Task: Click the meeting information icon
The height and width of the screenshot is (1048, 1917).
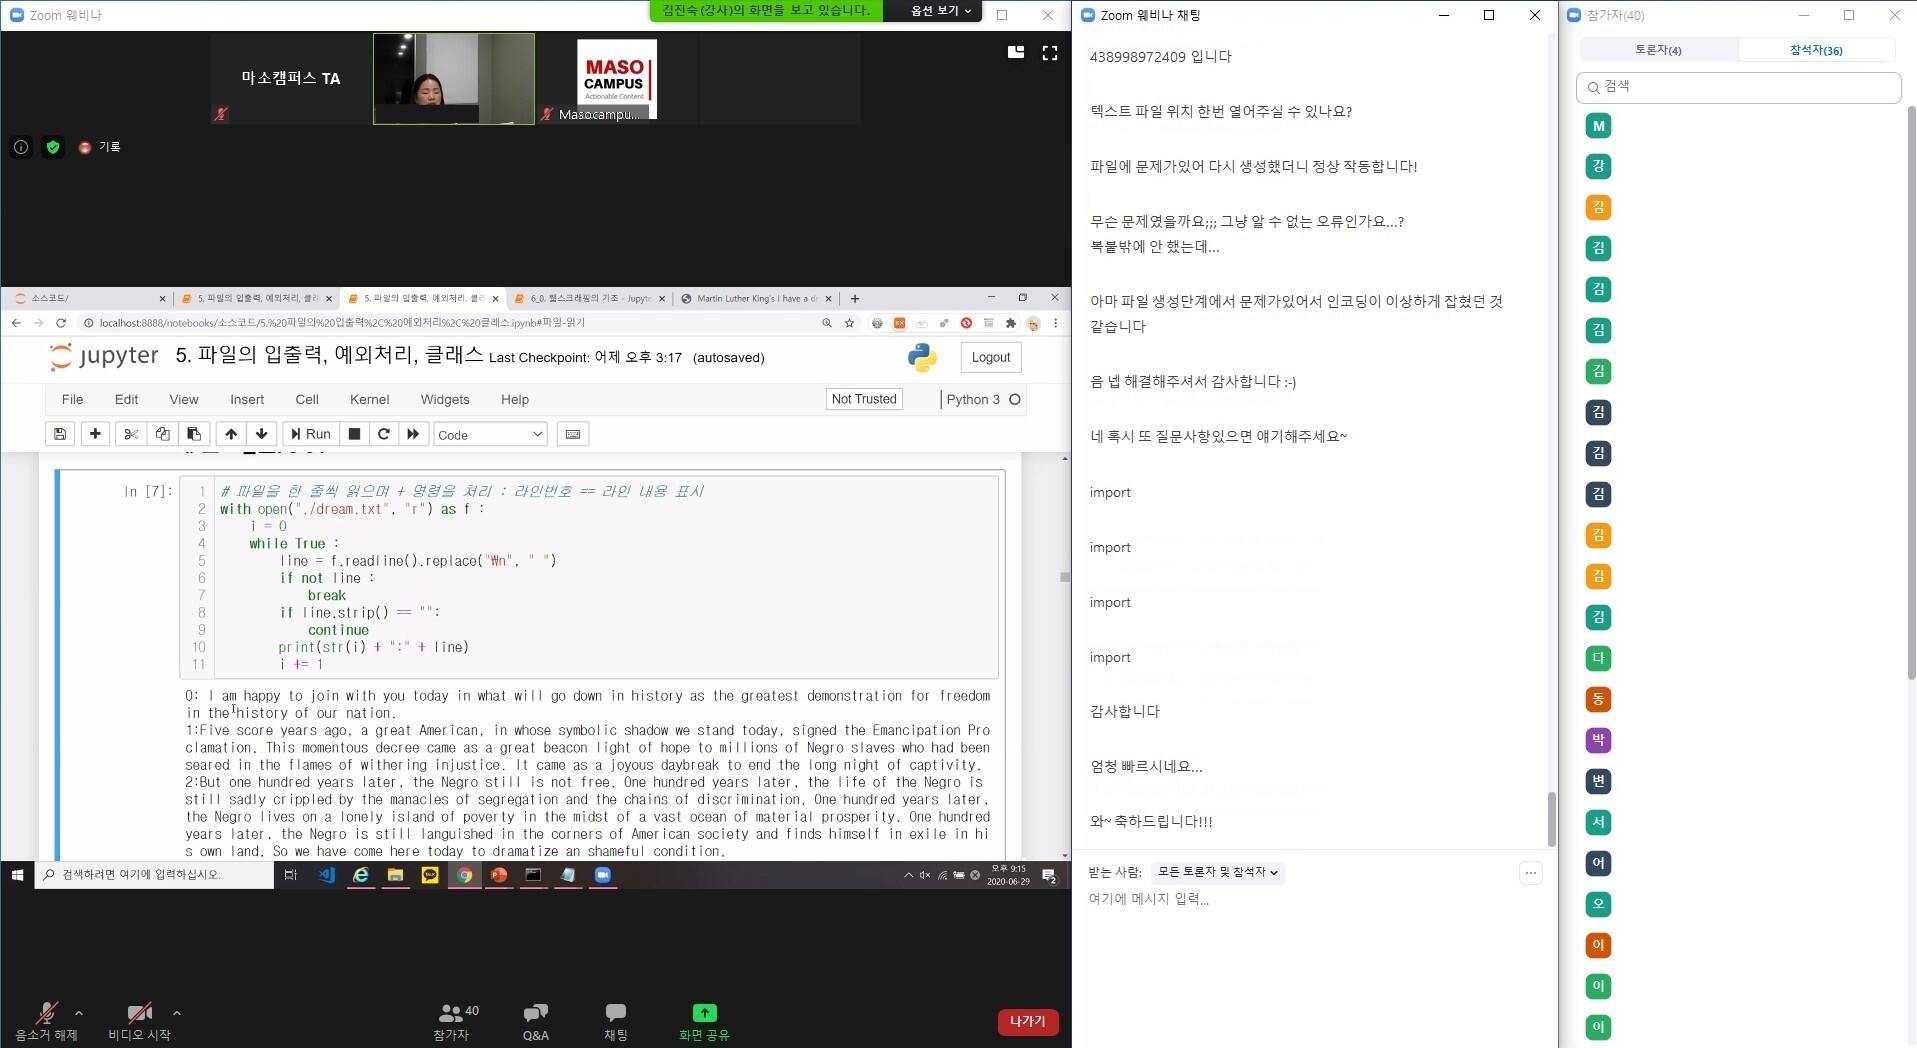Action: [21, 147]
